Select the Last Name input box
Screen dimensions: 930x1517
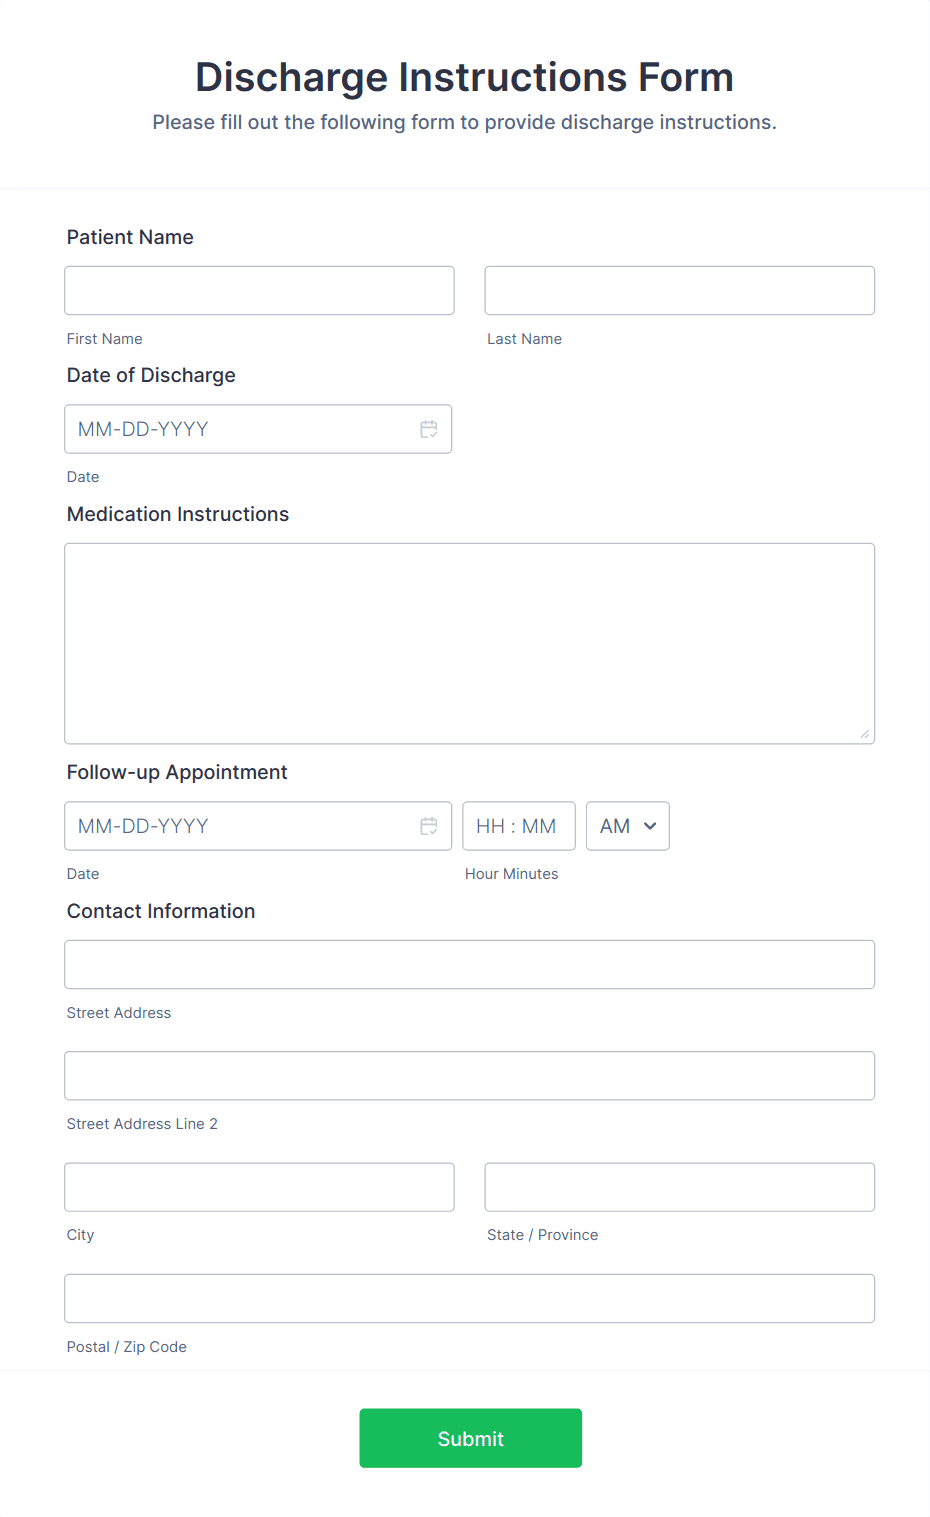(679, 290)
